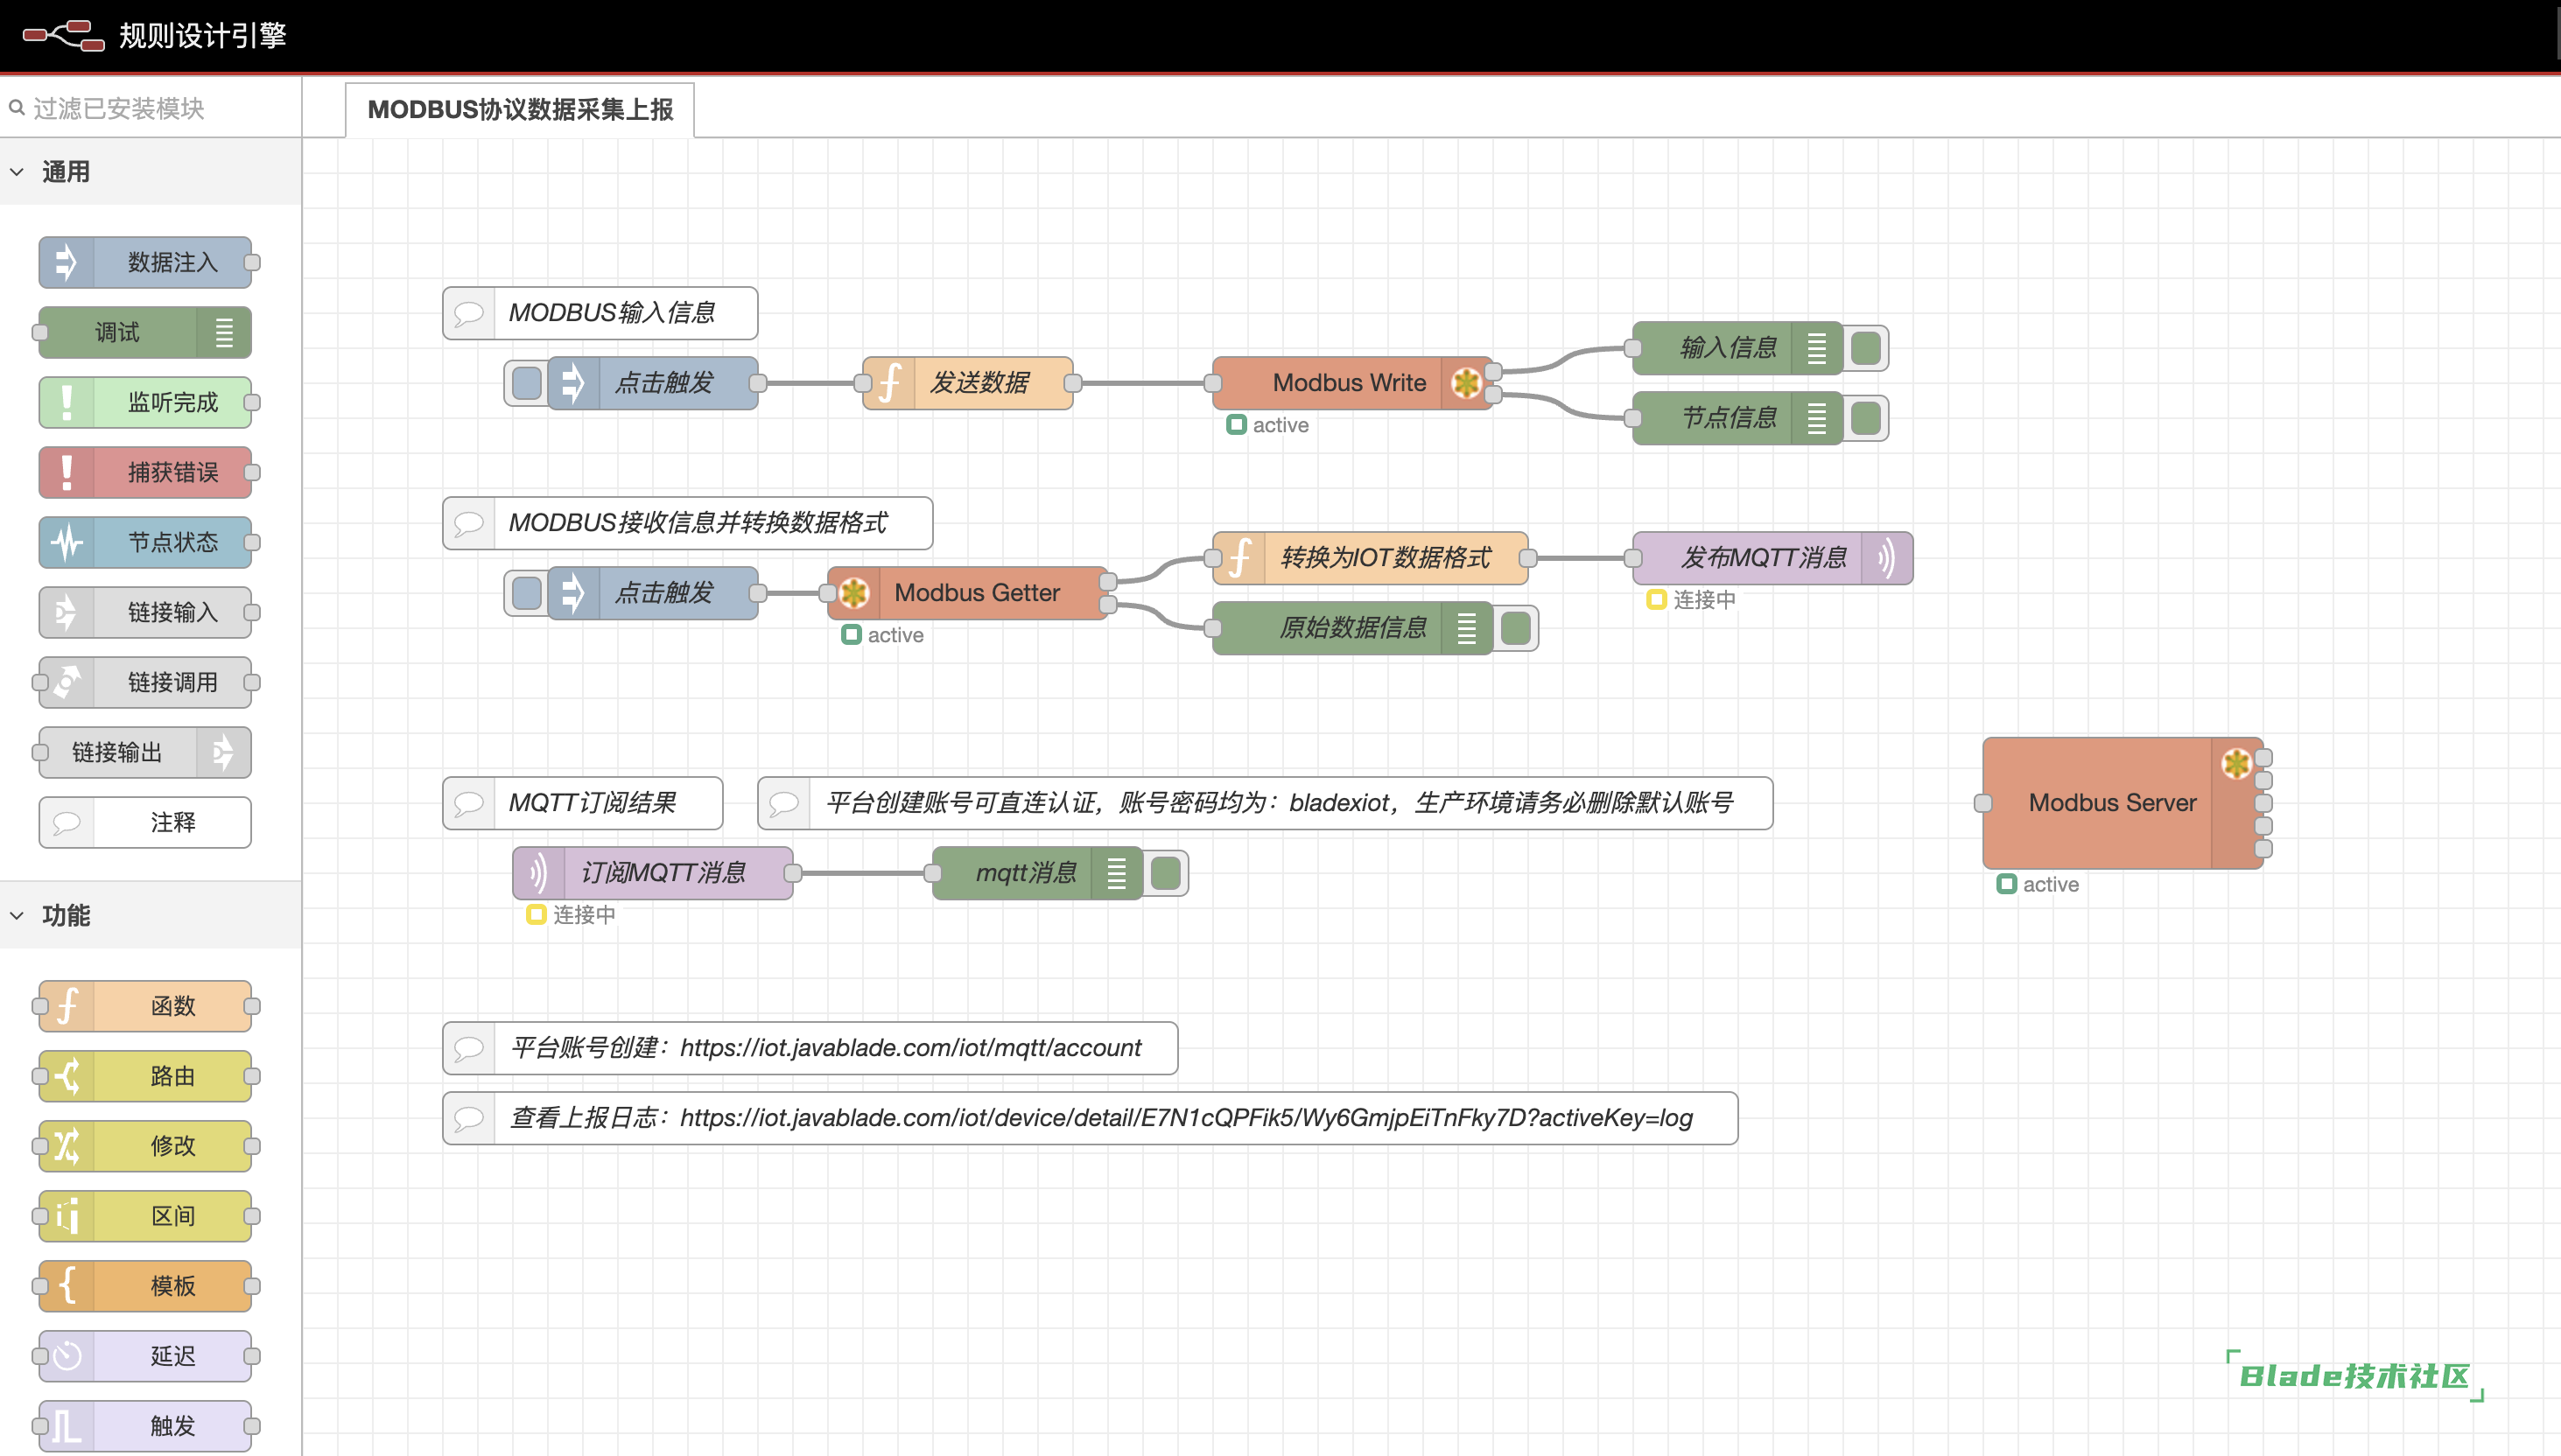
Task: Select the 捕获错误 palette node icon
Action: coord(67,473)
